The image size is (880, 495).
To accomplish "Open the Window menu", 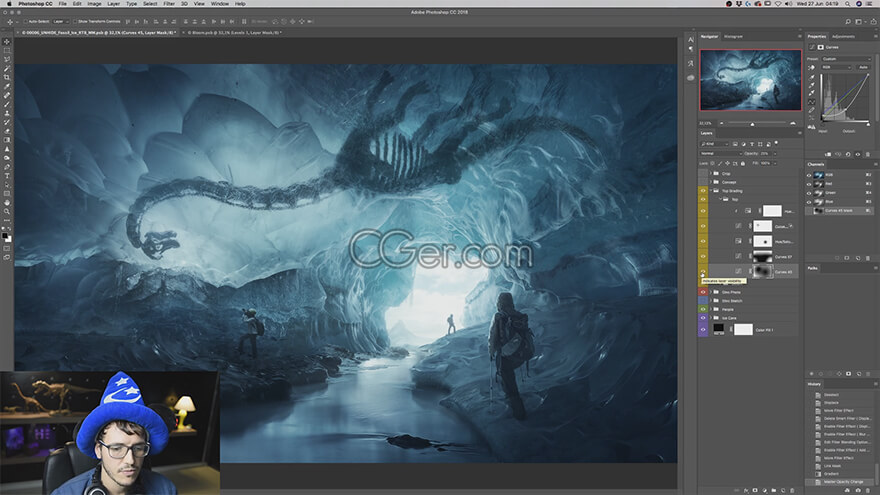I will [219, 3].
